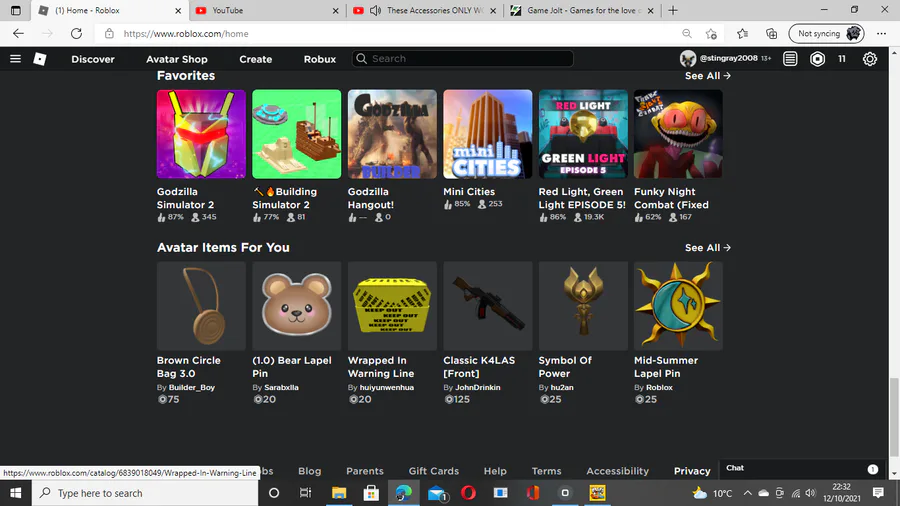
Task: Open the Help footer link
Action: [x=495, y=471]
